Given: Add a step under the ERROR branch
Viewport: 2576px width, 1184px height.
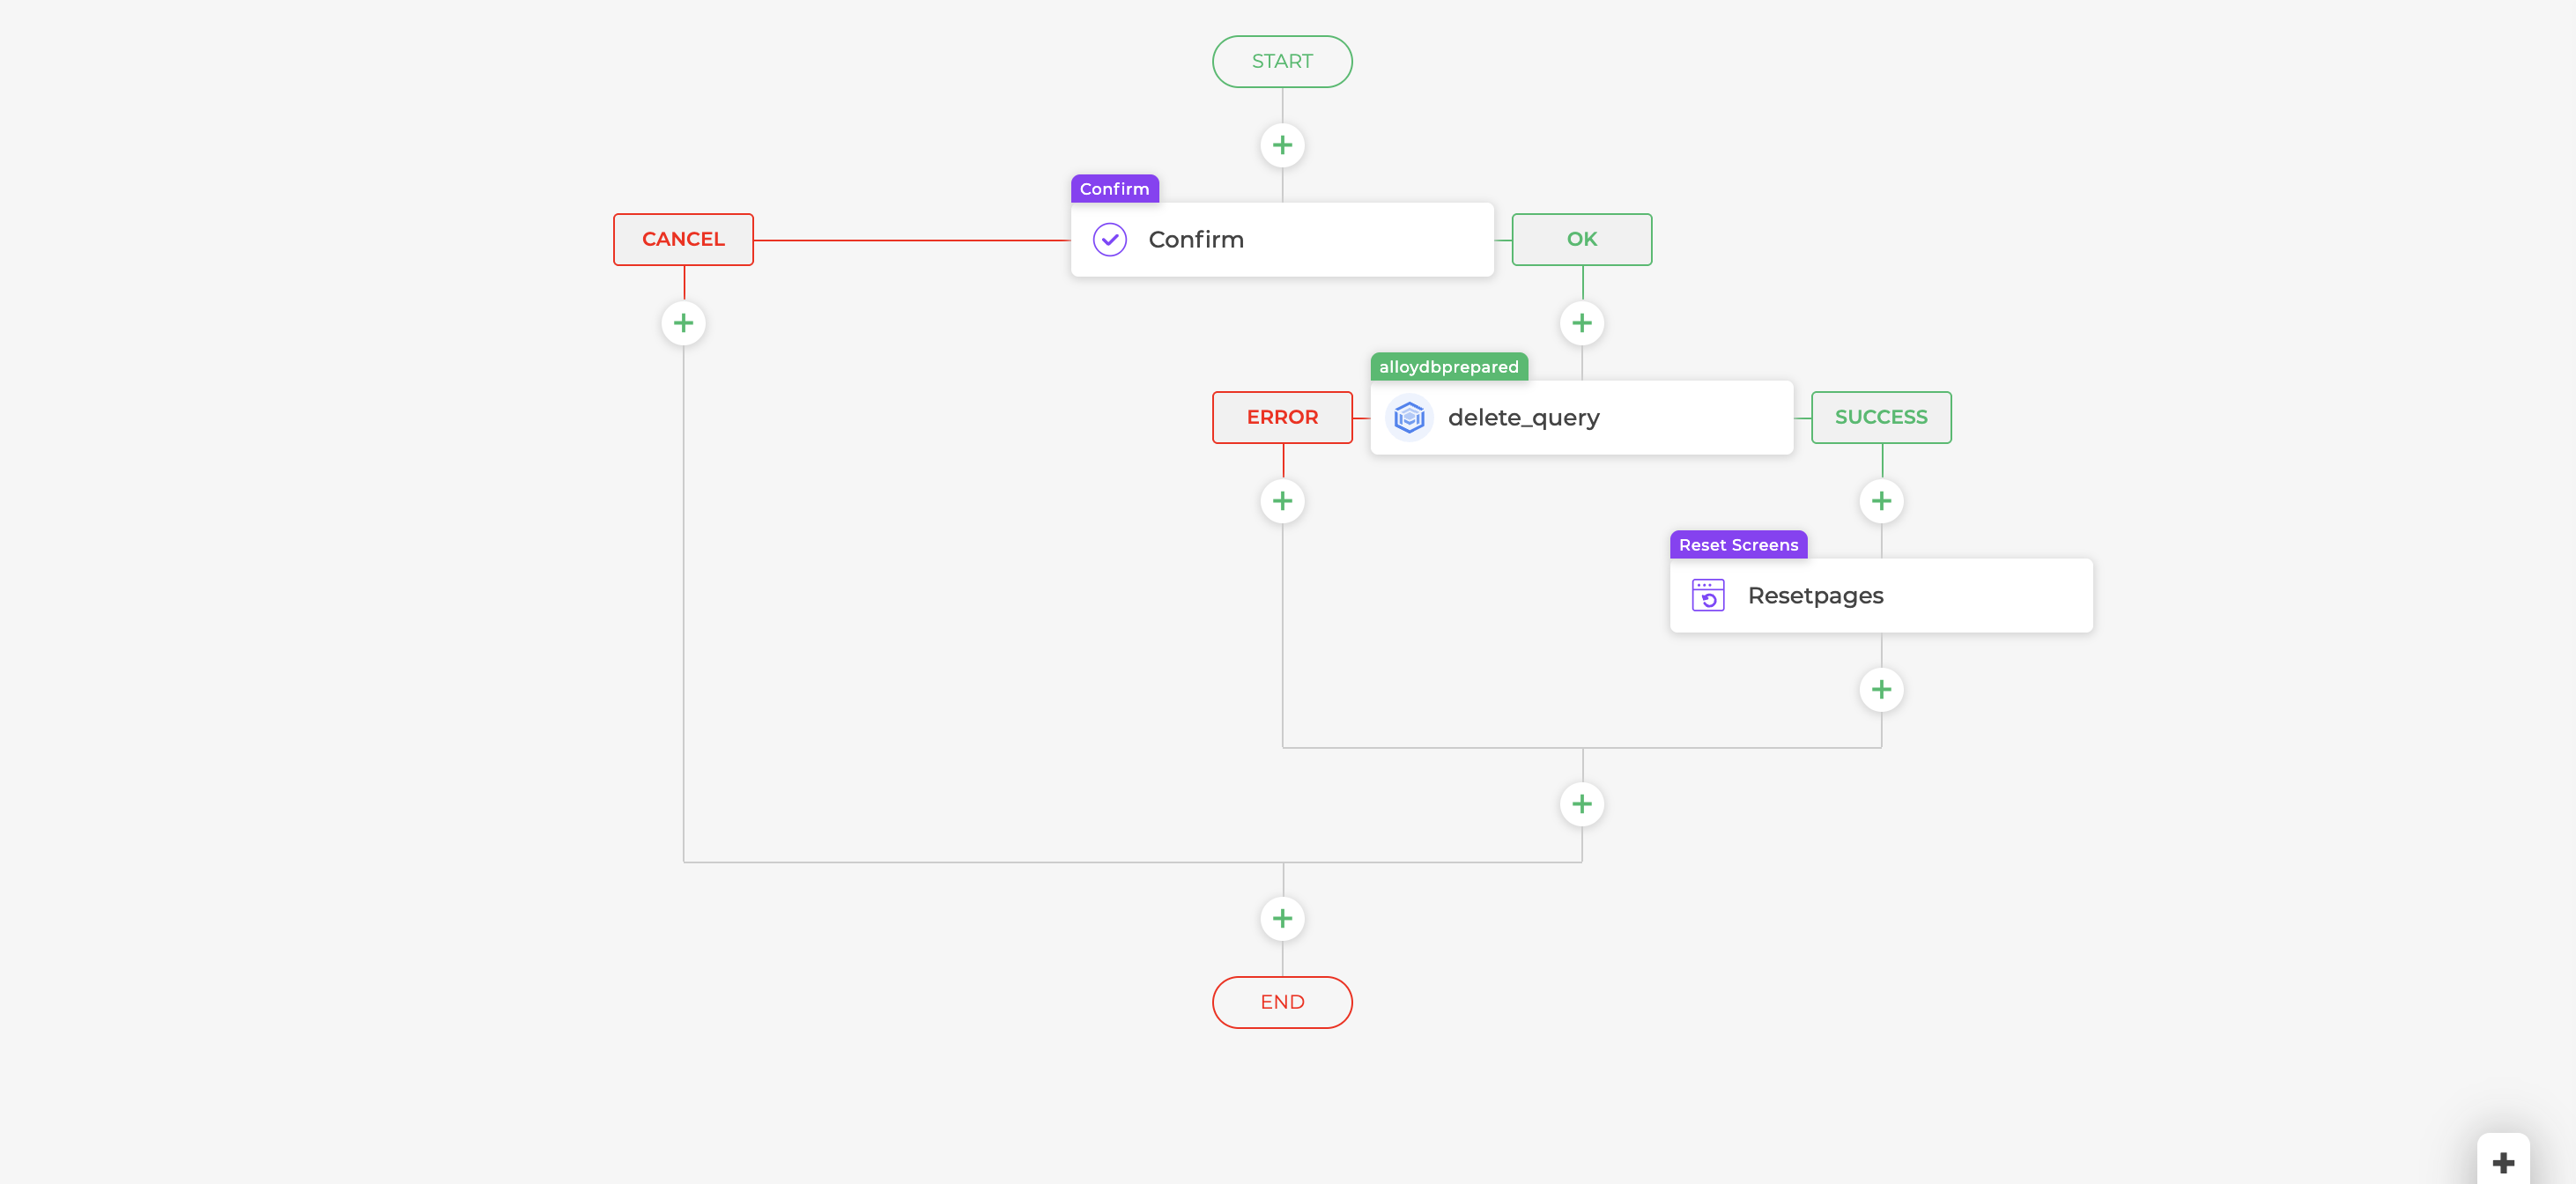Looking at the screenshot, I should (x=1282, y=501).
